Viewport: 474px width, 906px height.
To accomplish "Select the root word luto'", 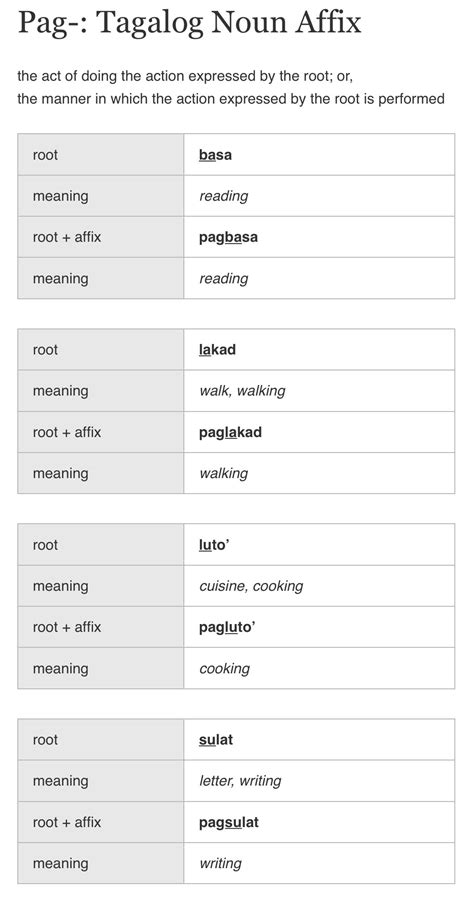I will click(x=214, y=545).
